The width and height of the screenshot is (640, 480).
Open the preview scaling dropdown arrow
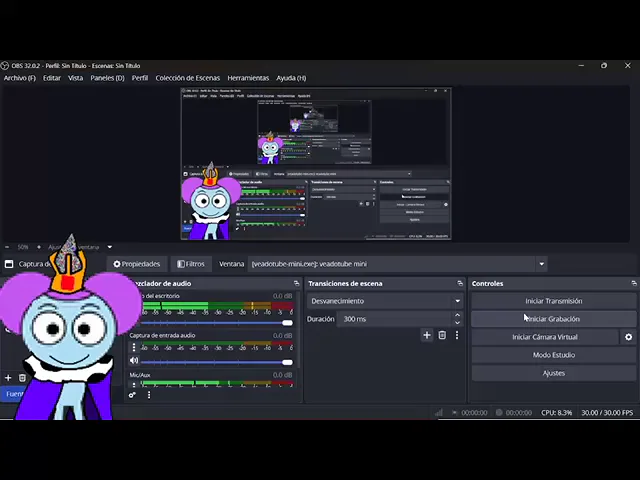109,247
